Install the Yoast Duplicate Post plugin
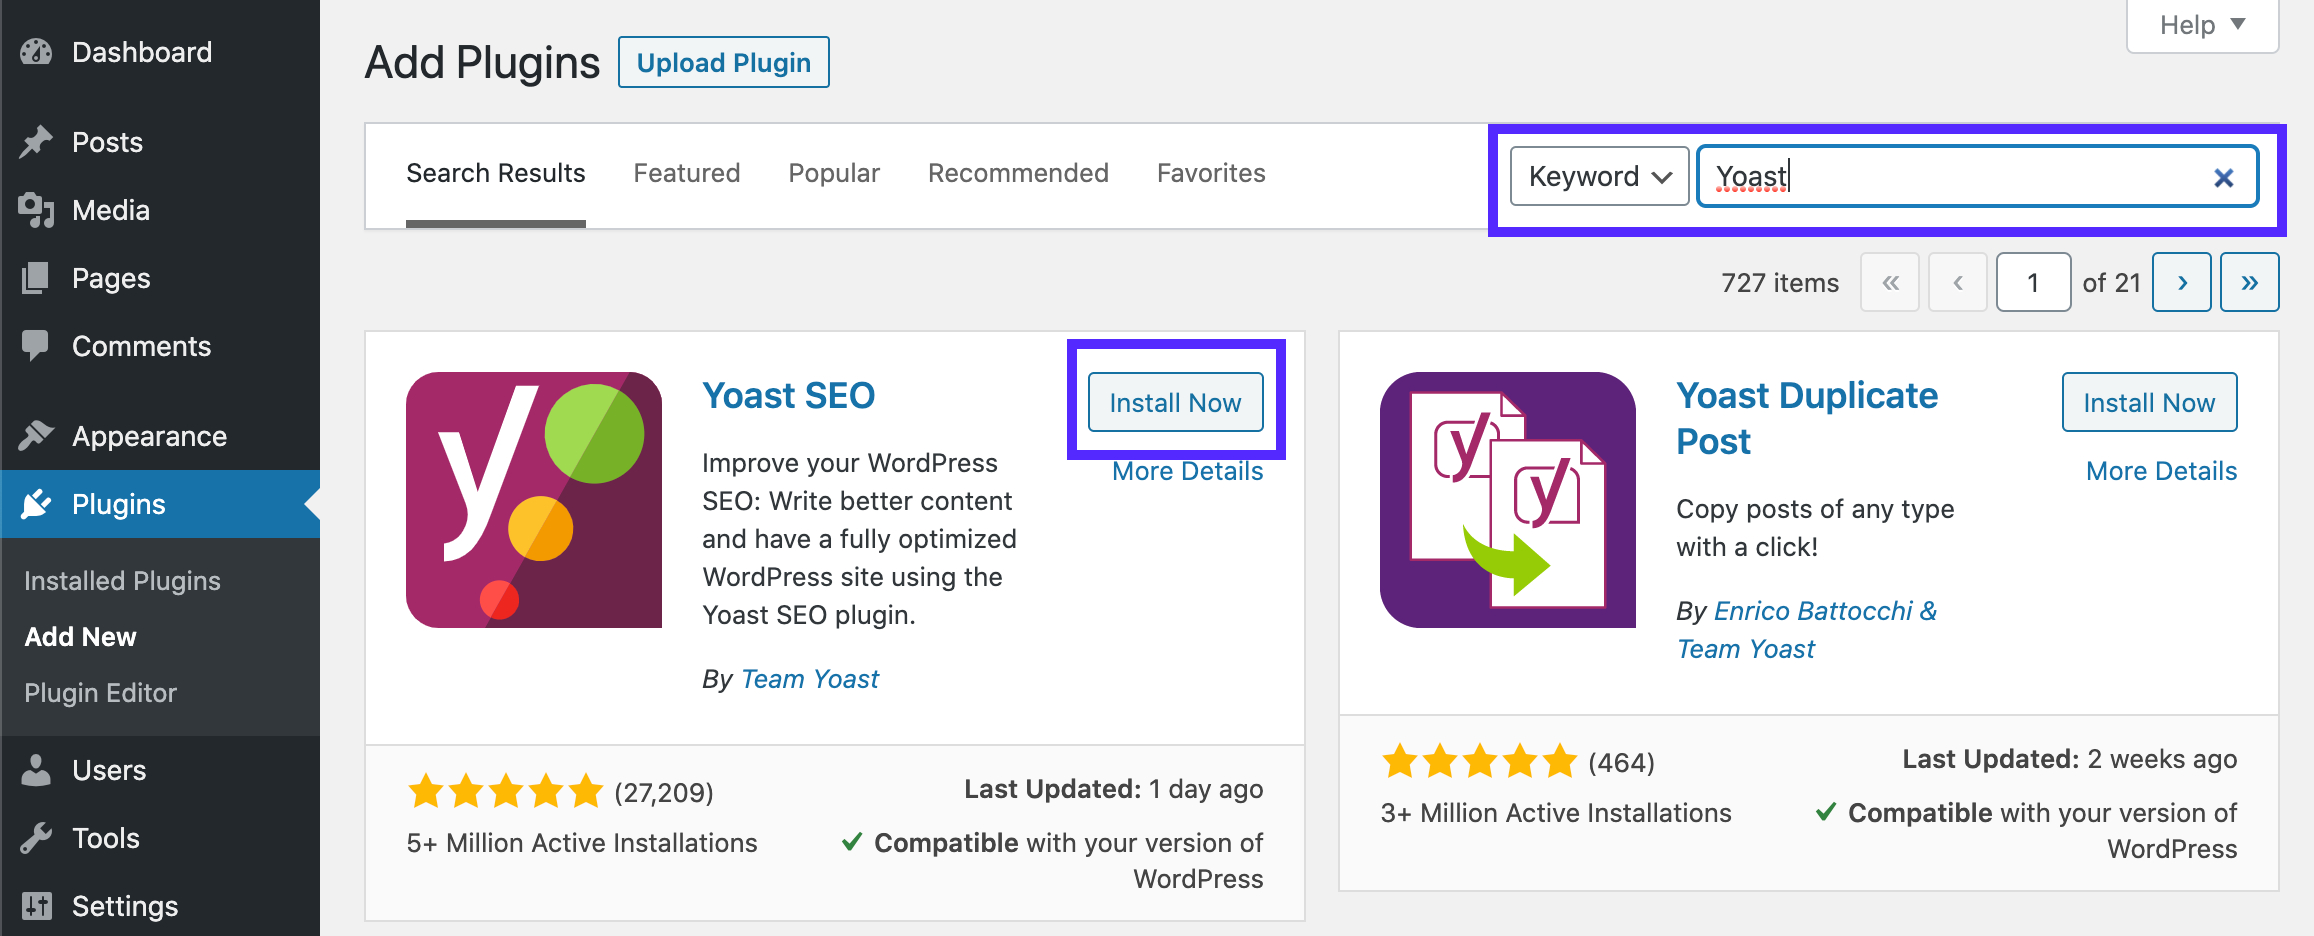Viewport: 2314px width, 936px height. tap(2149, 402)
